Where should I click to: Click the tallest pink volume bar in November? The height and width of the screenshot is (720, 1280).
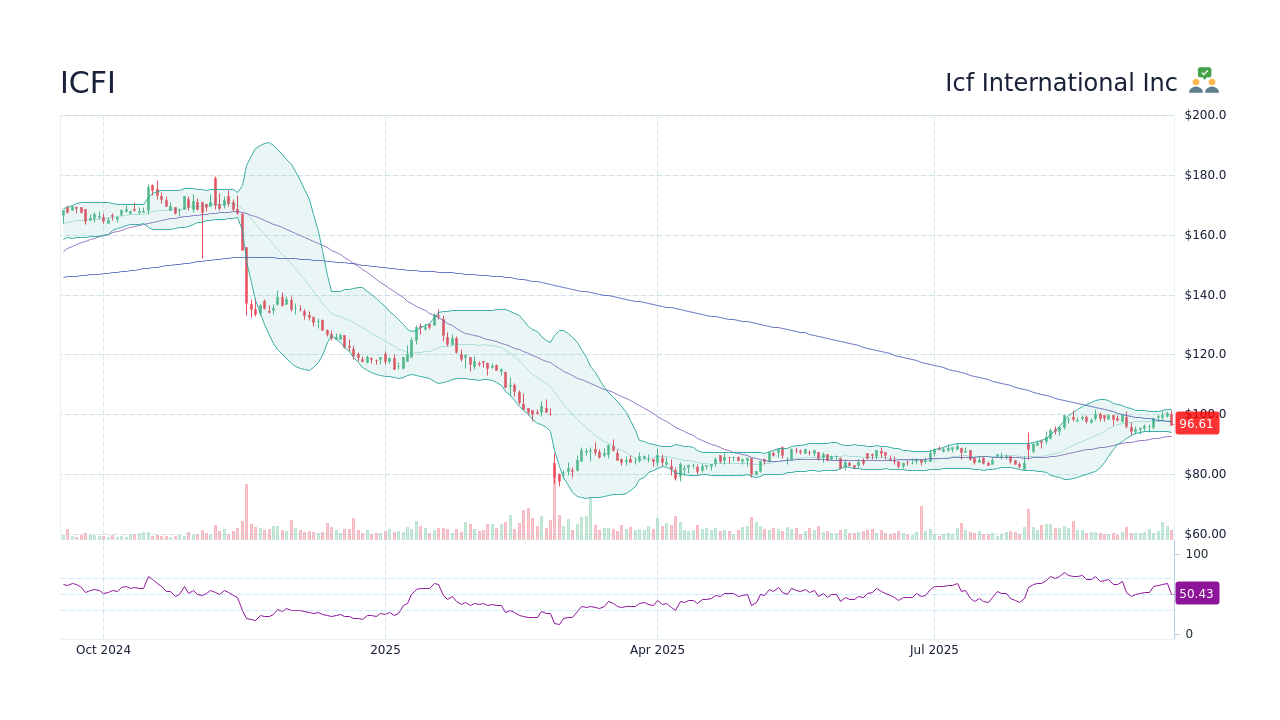coord(246,512)
